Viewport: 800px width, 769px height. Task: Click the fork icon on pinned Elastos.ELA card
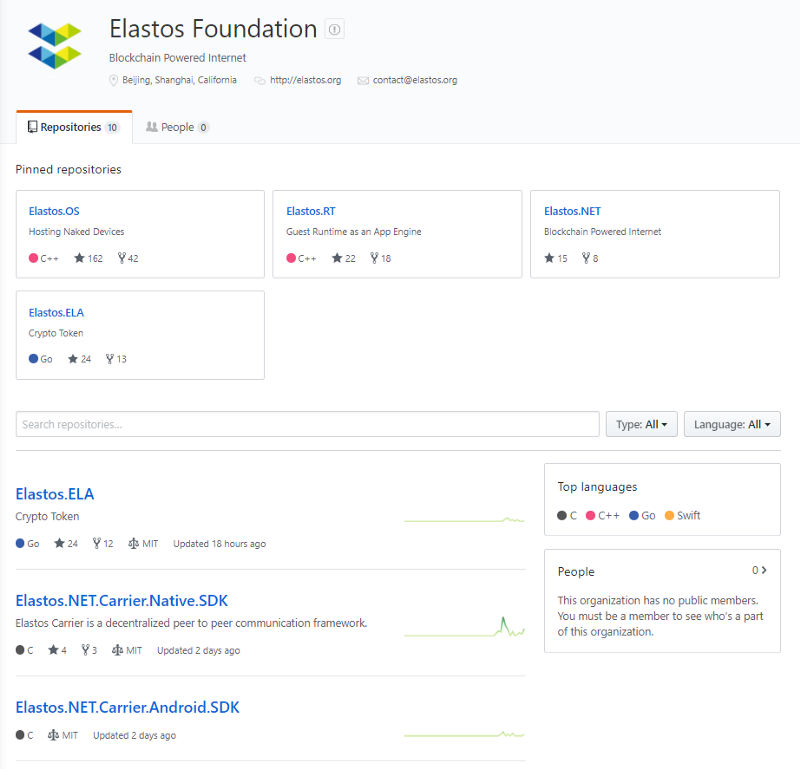pyautogui.click(x=110, y=359)
